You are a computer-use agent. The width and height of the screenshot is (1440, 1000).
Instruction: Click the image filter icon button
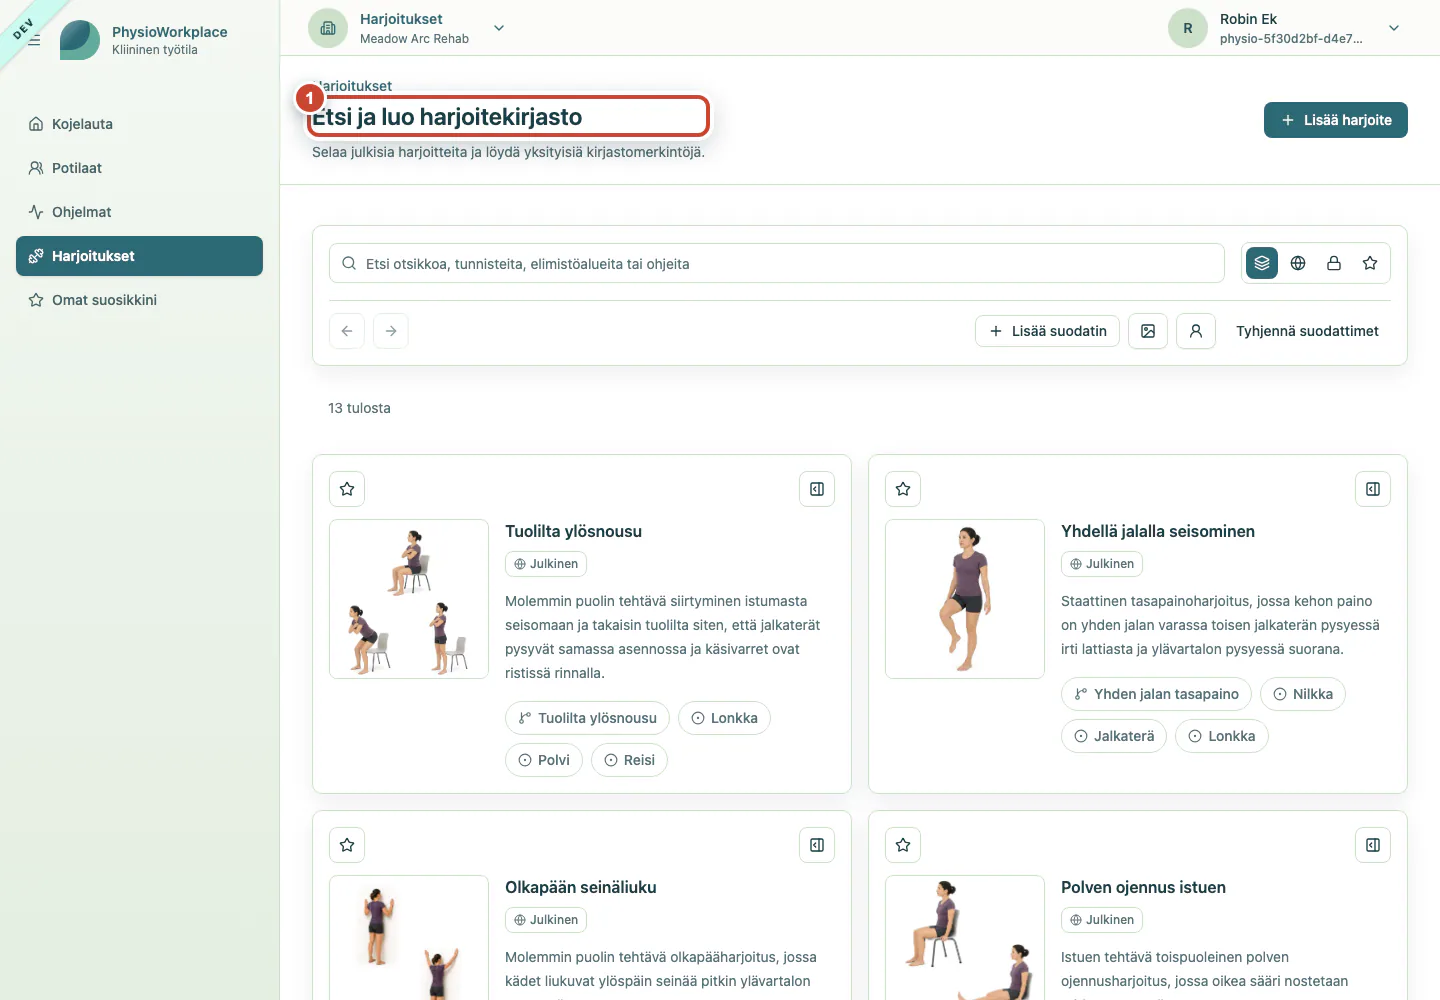[x=1148, y=331]
